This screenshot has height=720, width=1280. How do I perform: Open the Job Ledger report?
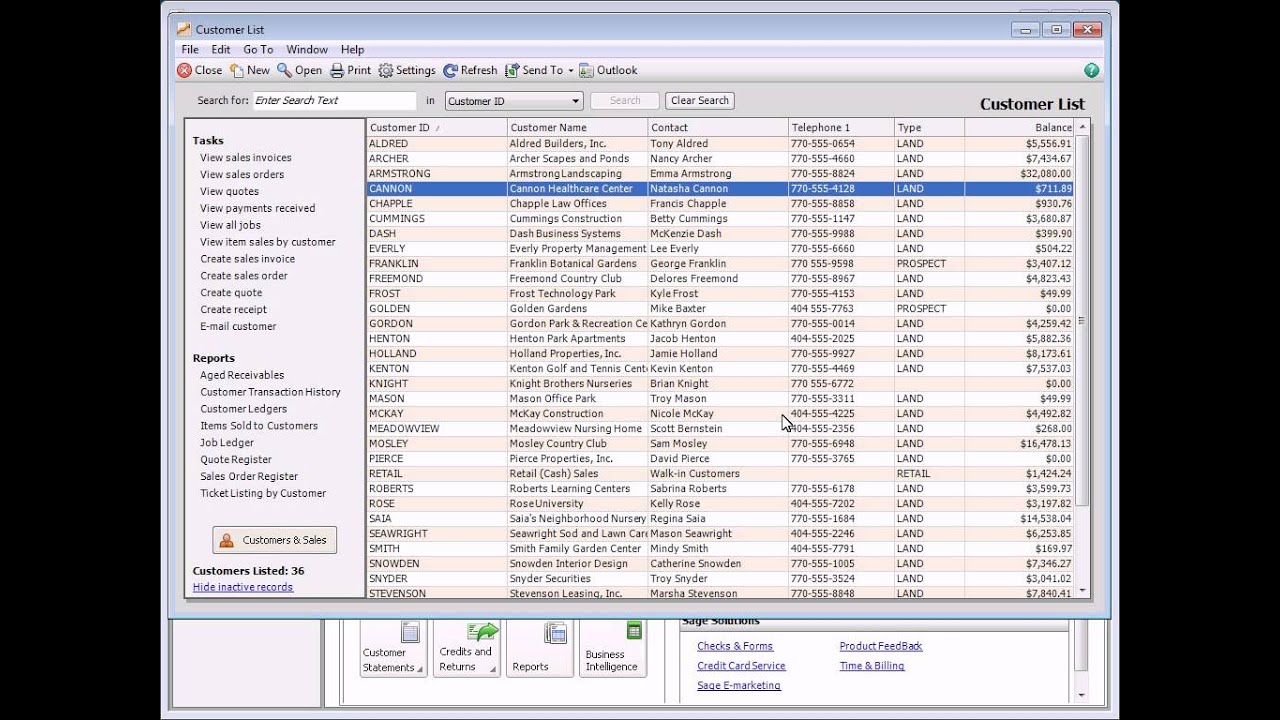tap(227, 442)
